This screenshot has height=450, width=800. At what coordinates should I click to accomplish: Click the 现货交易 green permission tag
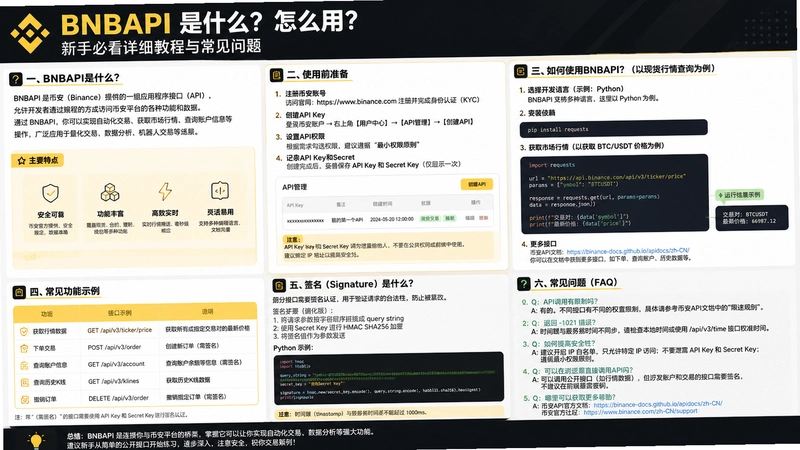click(430, 218)
